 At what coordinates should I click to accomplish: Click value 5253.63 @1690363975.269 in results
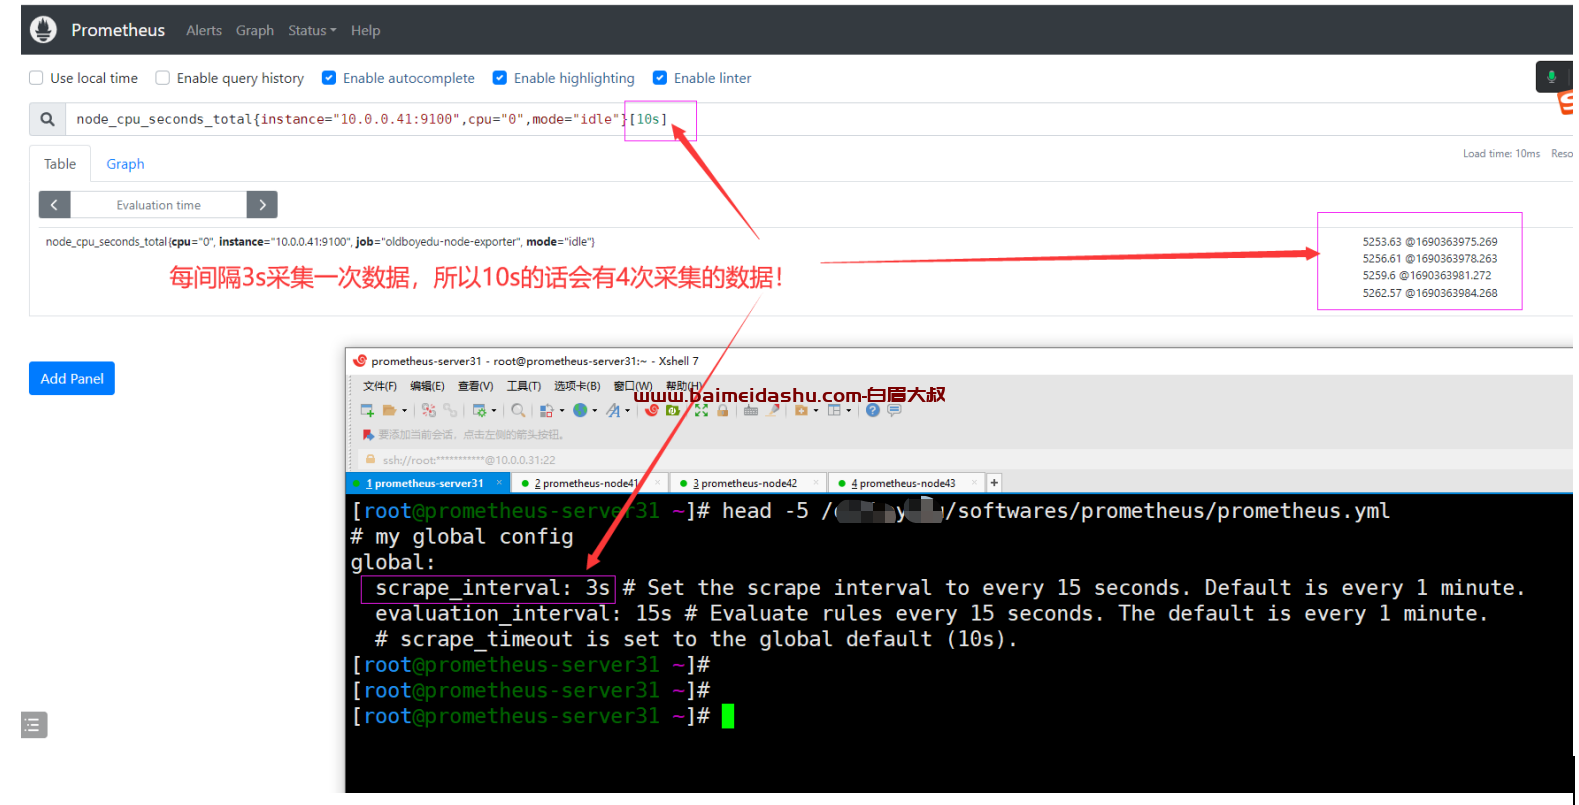click(x=1429, y=242)
